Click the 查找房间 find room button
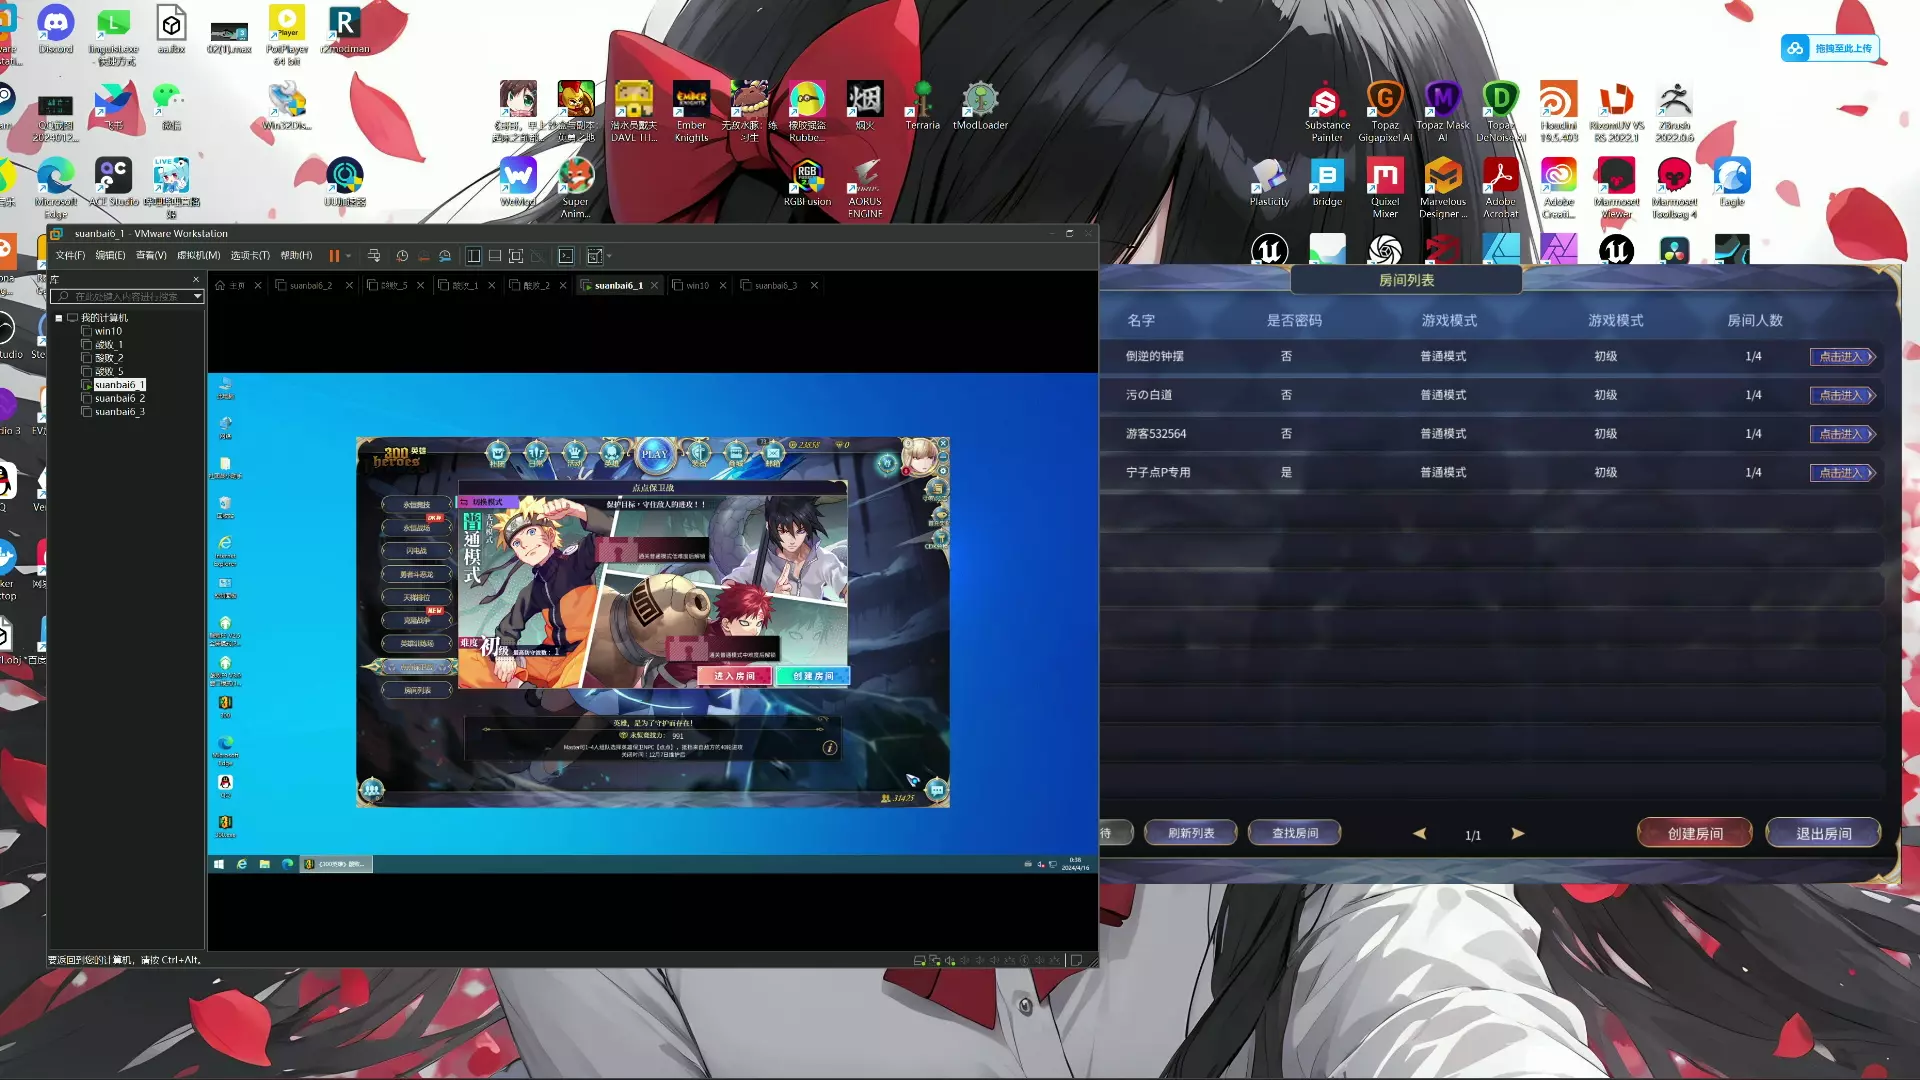The width and height of the screenshot is (1920, 1080). pos(1294,833)
